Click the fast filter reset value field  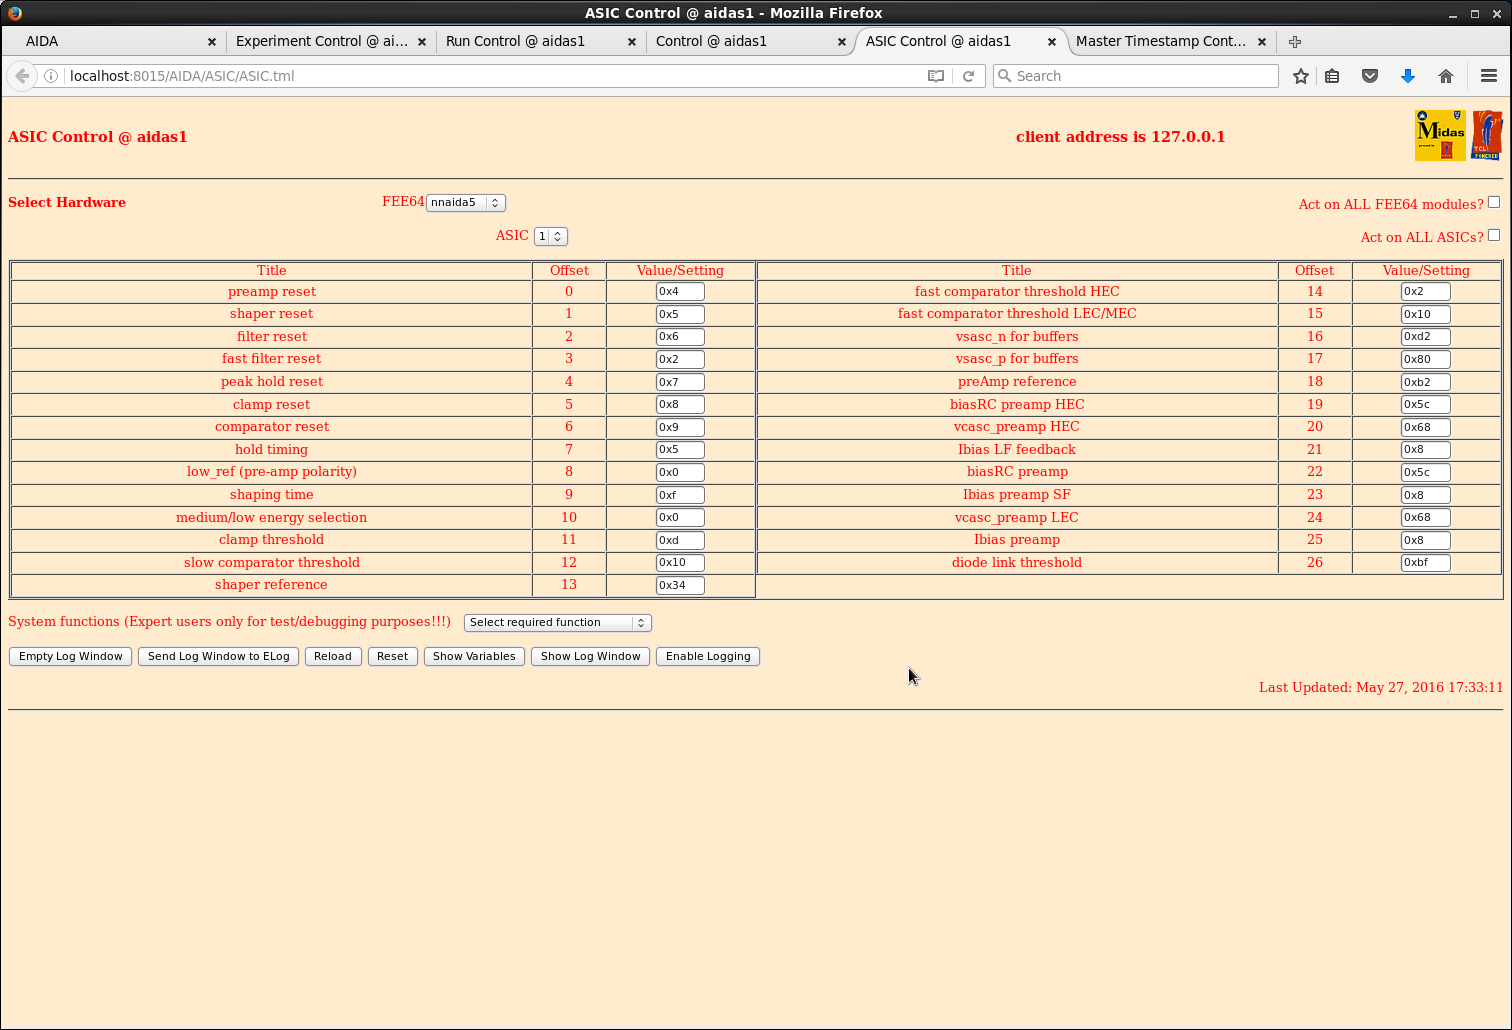680,359
